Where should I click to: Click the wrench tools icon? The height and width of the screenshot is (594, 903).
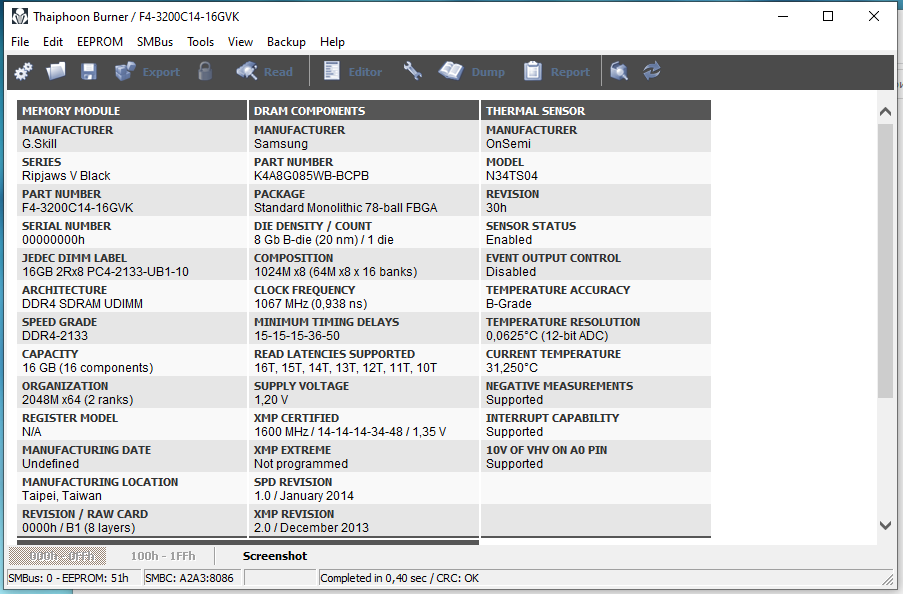(412, 71)
